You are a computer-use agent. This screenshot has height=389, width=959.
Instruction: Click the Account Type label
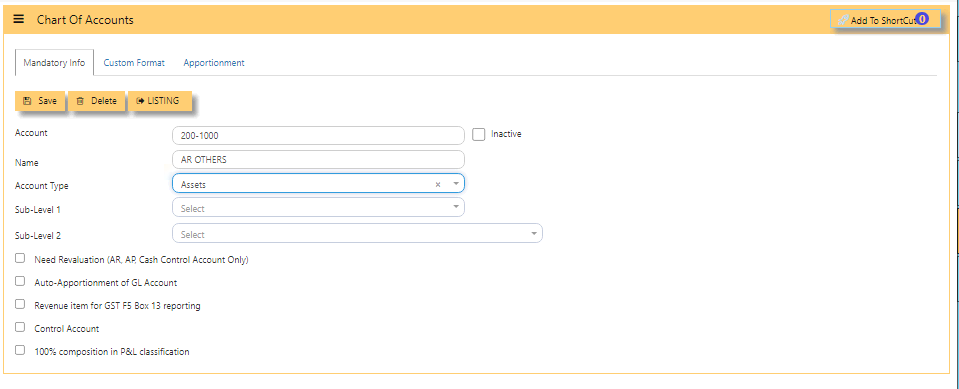click(42, 185)
